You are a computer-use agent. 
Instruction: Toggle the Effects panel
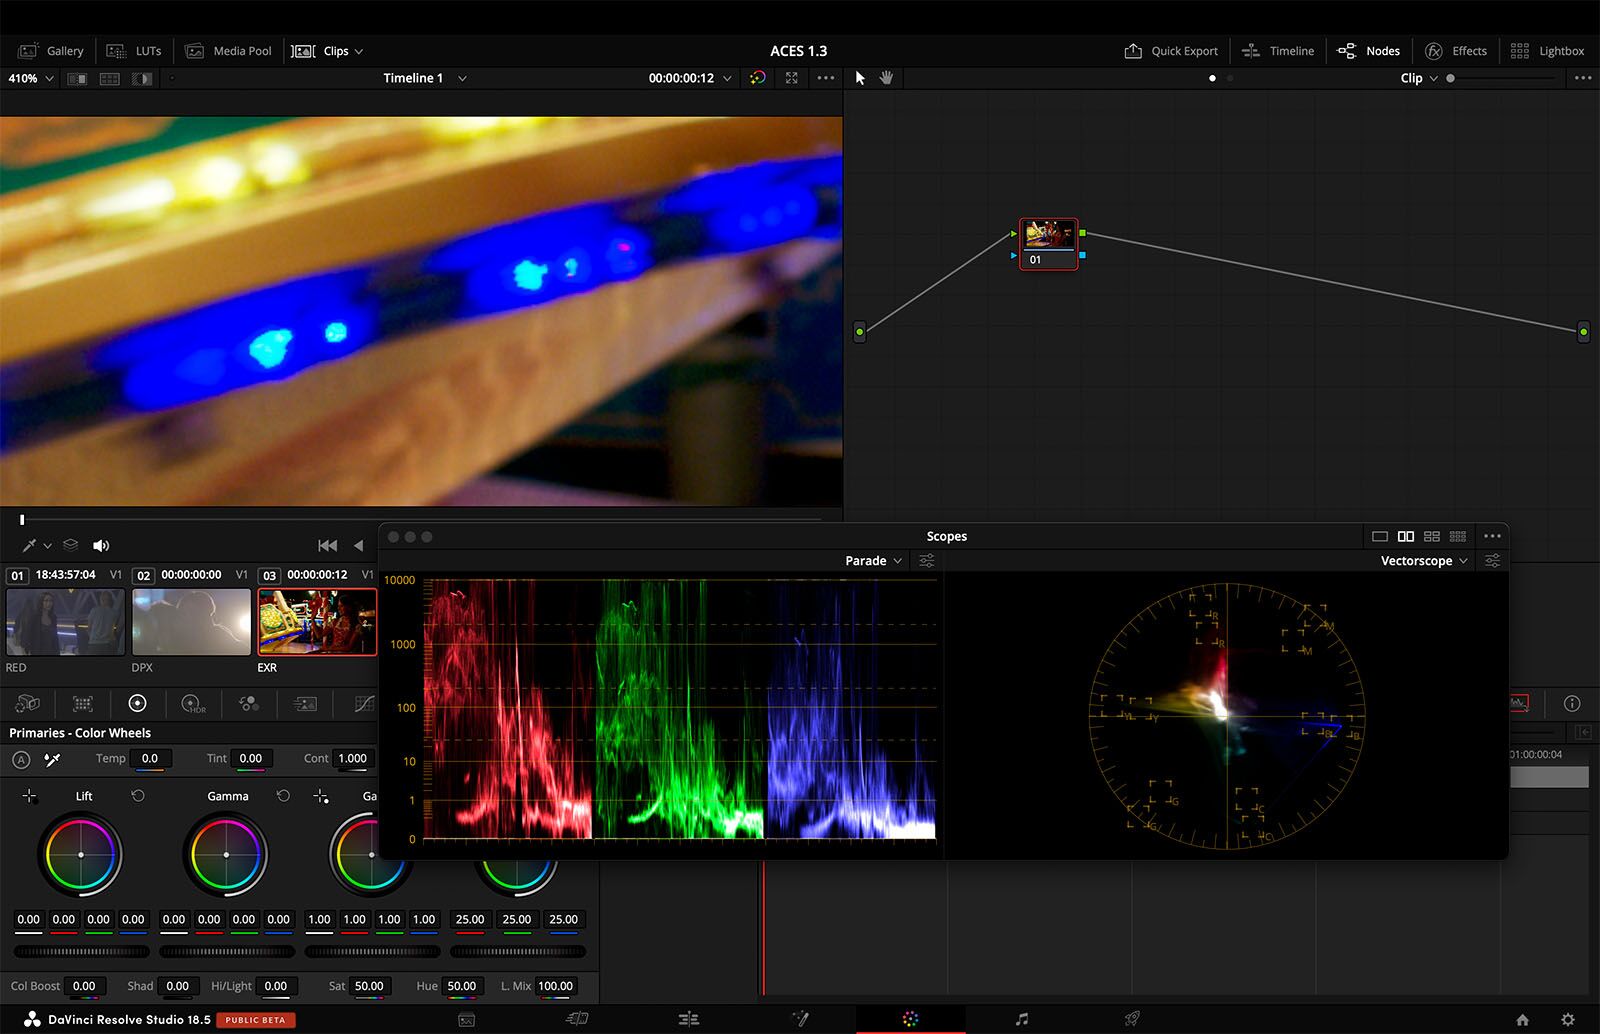[1456, 50]
